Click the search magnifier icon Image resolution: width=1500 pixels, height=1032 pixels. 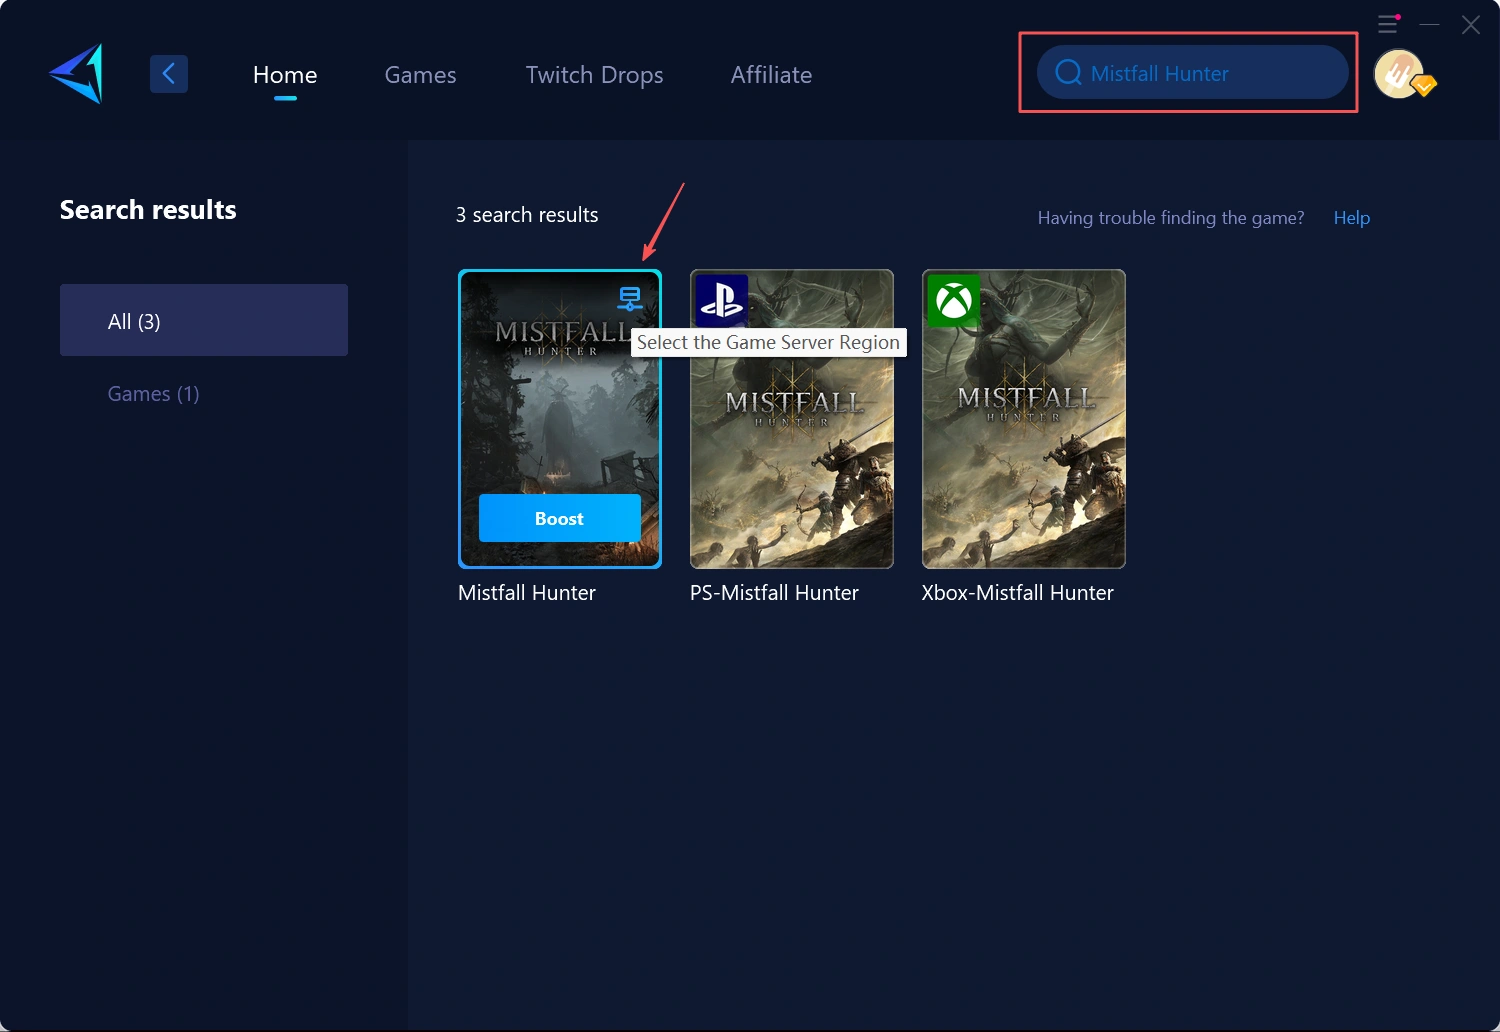(1068, 73)
